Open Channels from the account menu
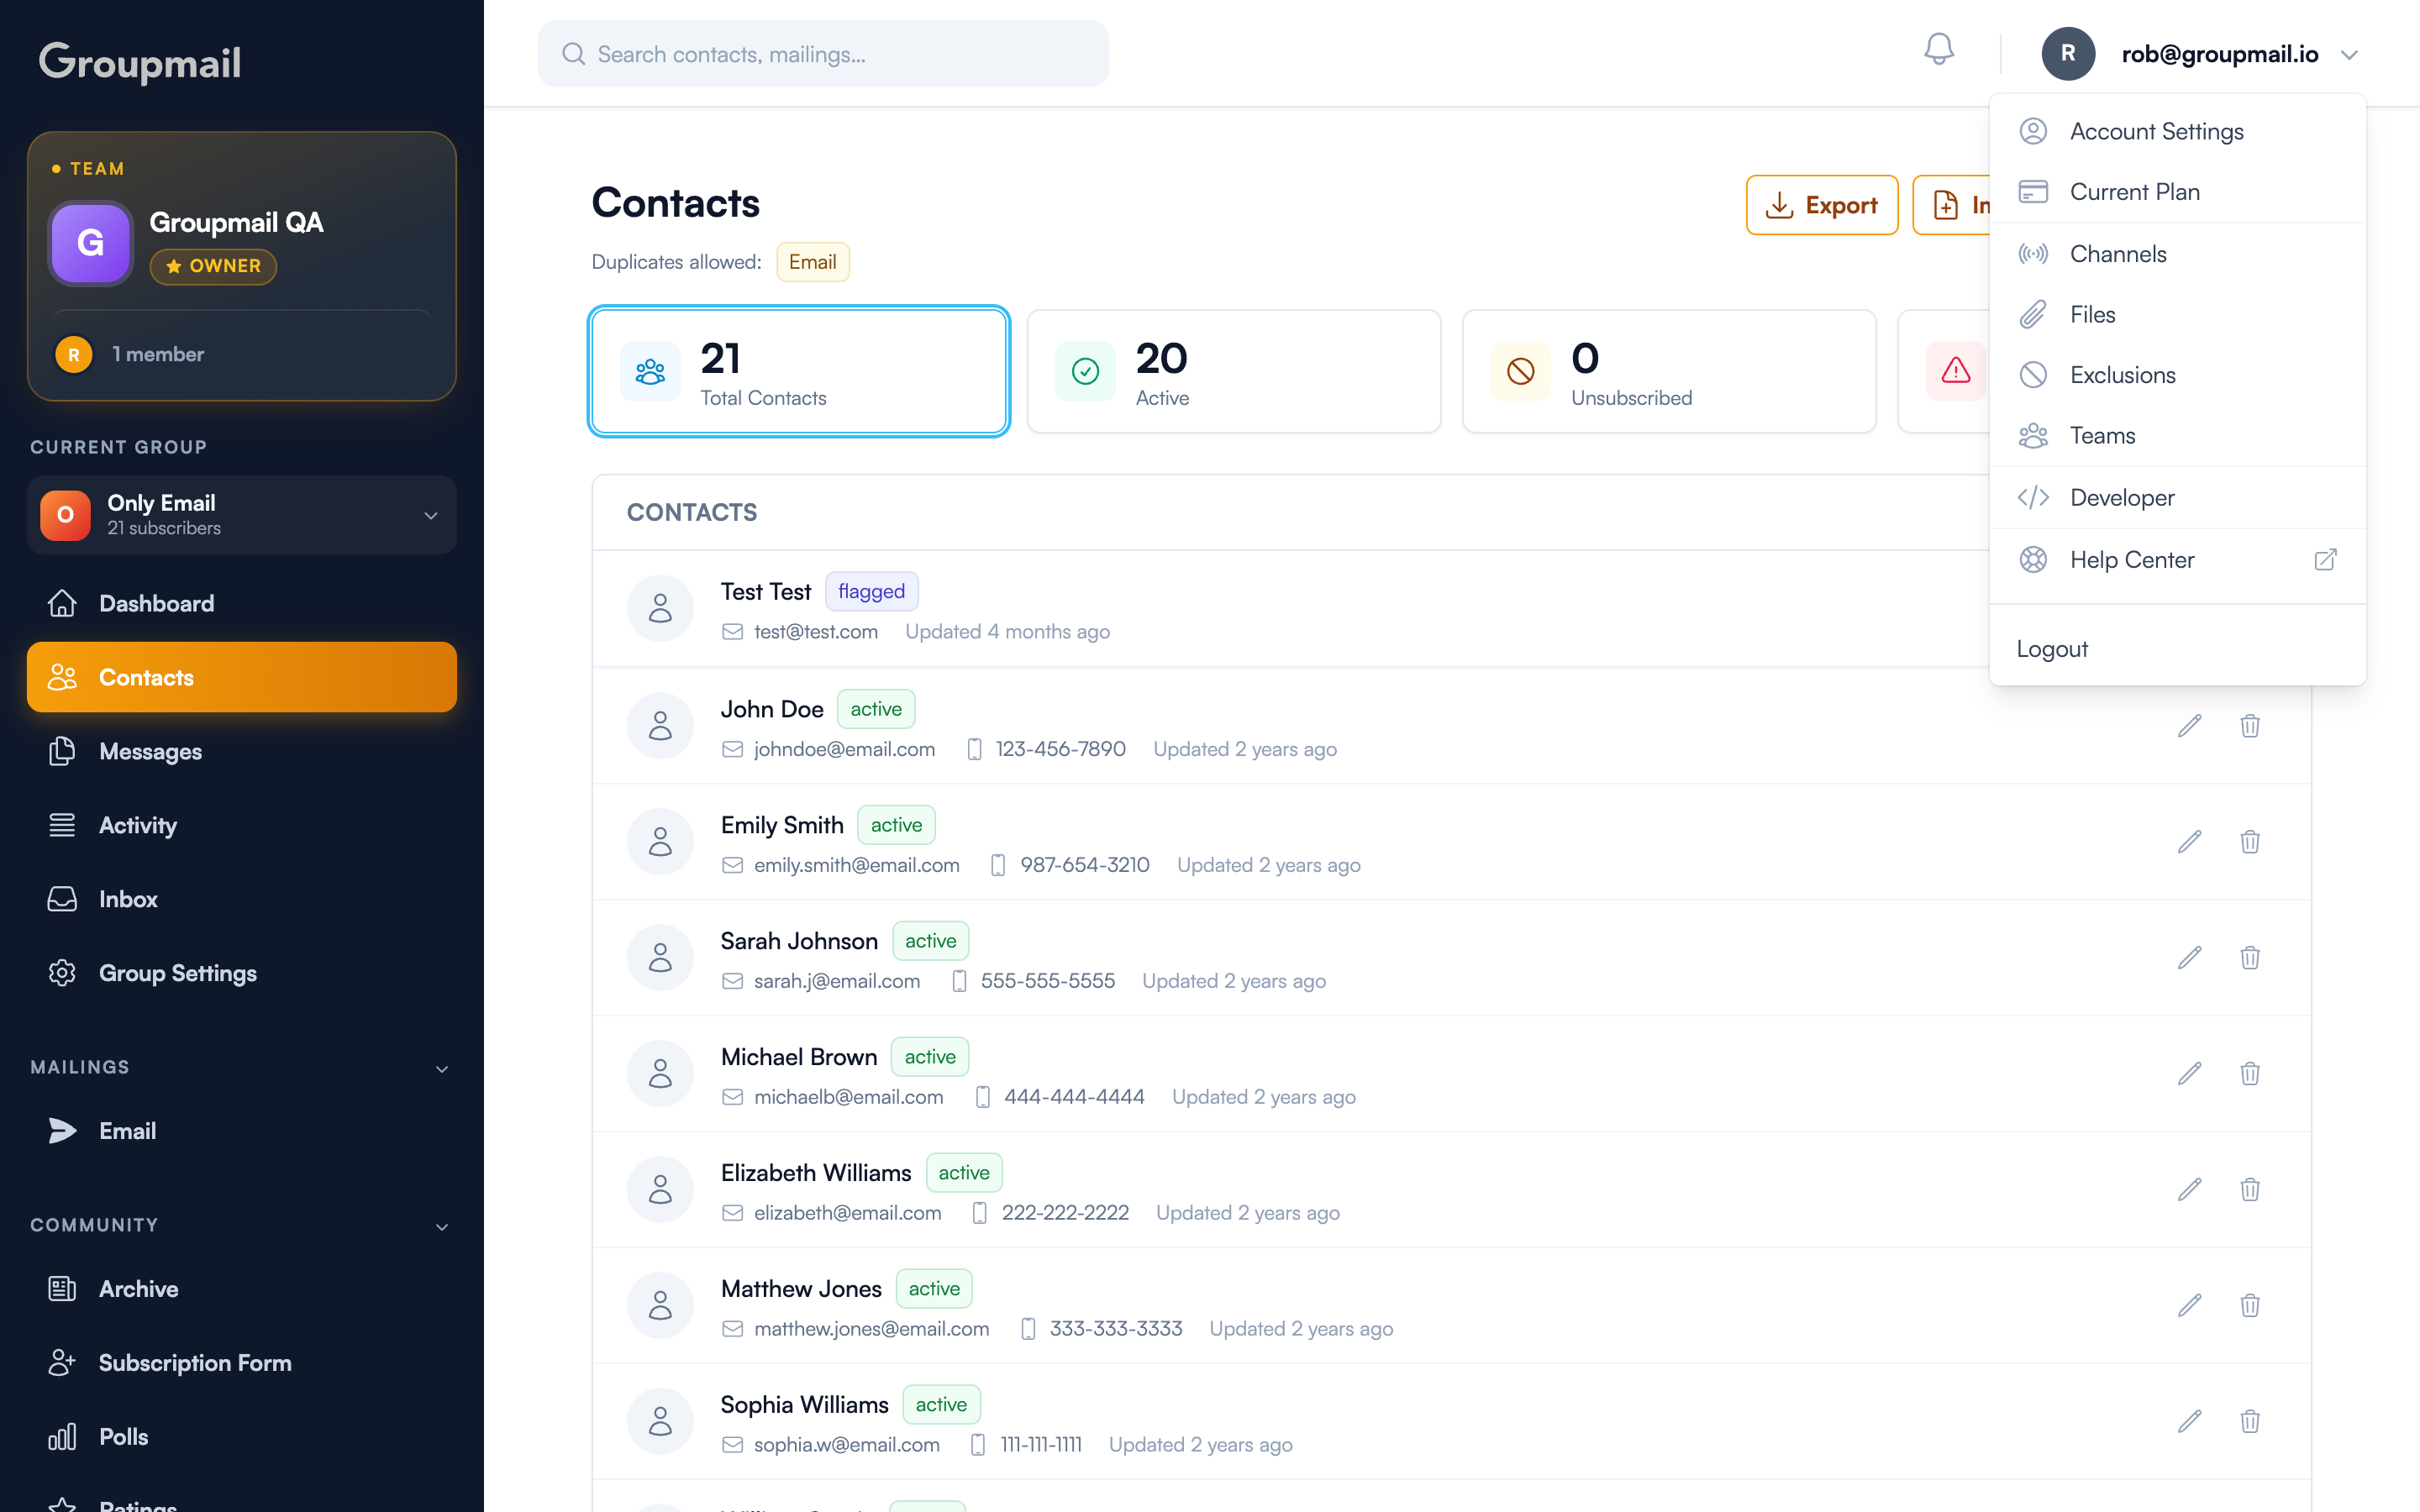 (2177, 254)
